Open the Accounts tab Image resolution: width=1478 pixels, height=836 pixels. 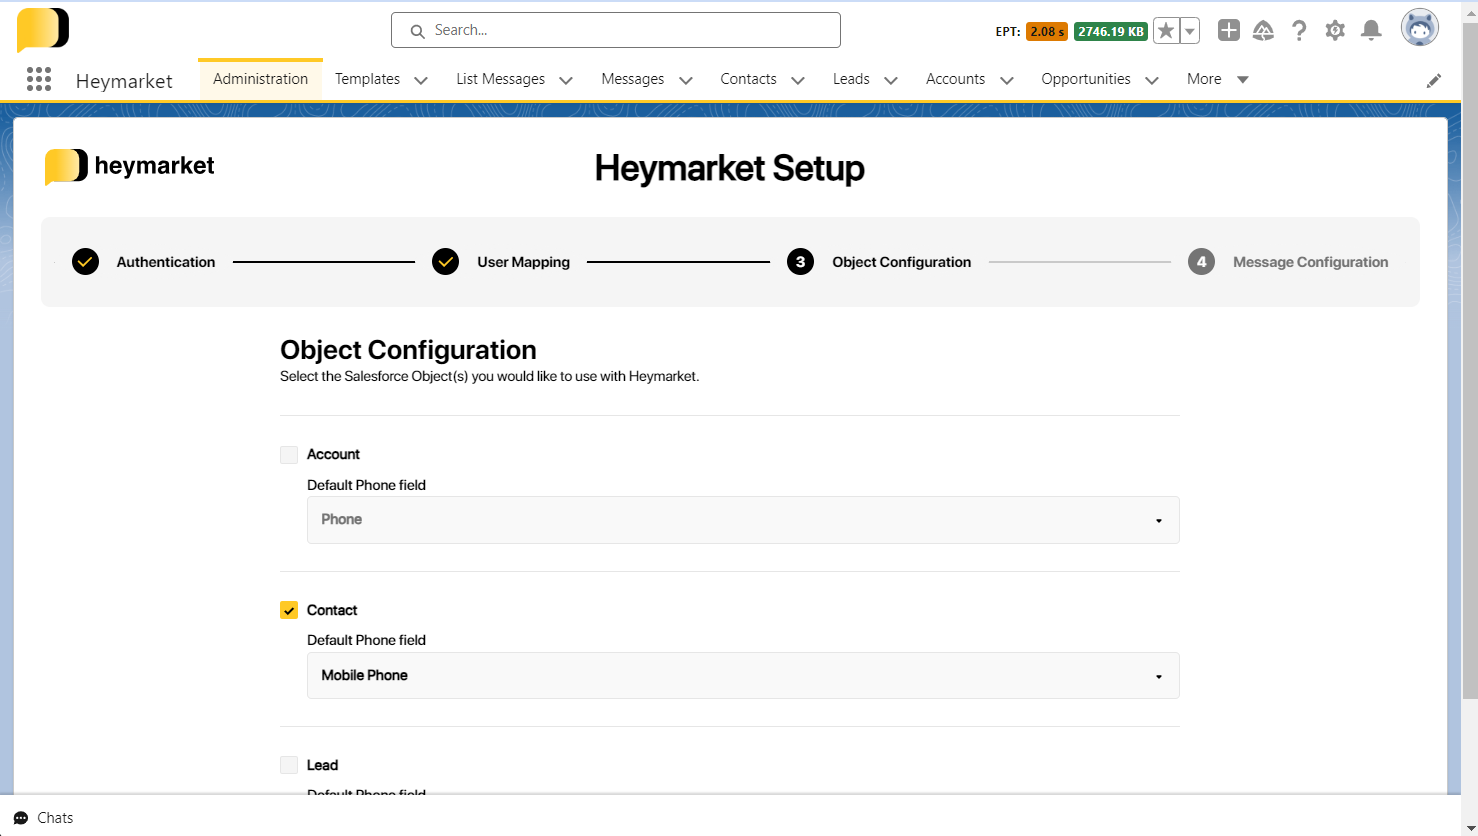(955, 79)
